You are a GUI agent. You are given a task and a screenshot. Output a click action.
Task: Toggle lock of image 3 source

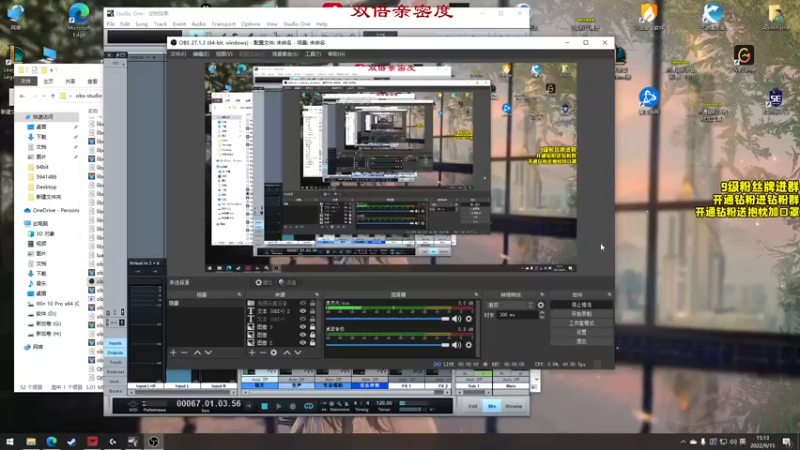tap(312, 327)
